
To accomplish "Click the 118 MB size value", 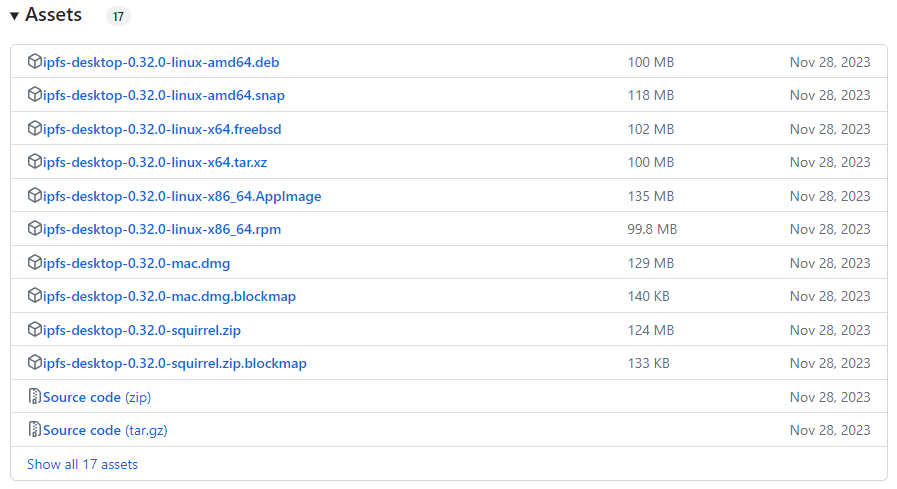I will [651, 96].
